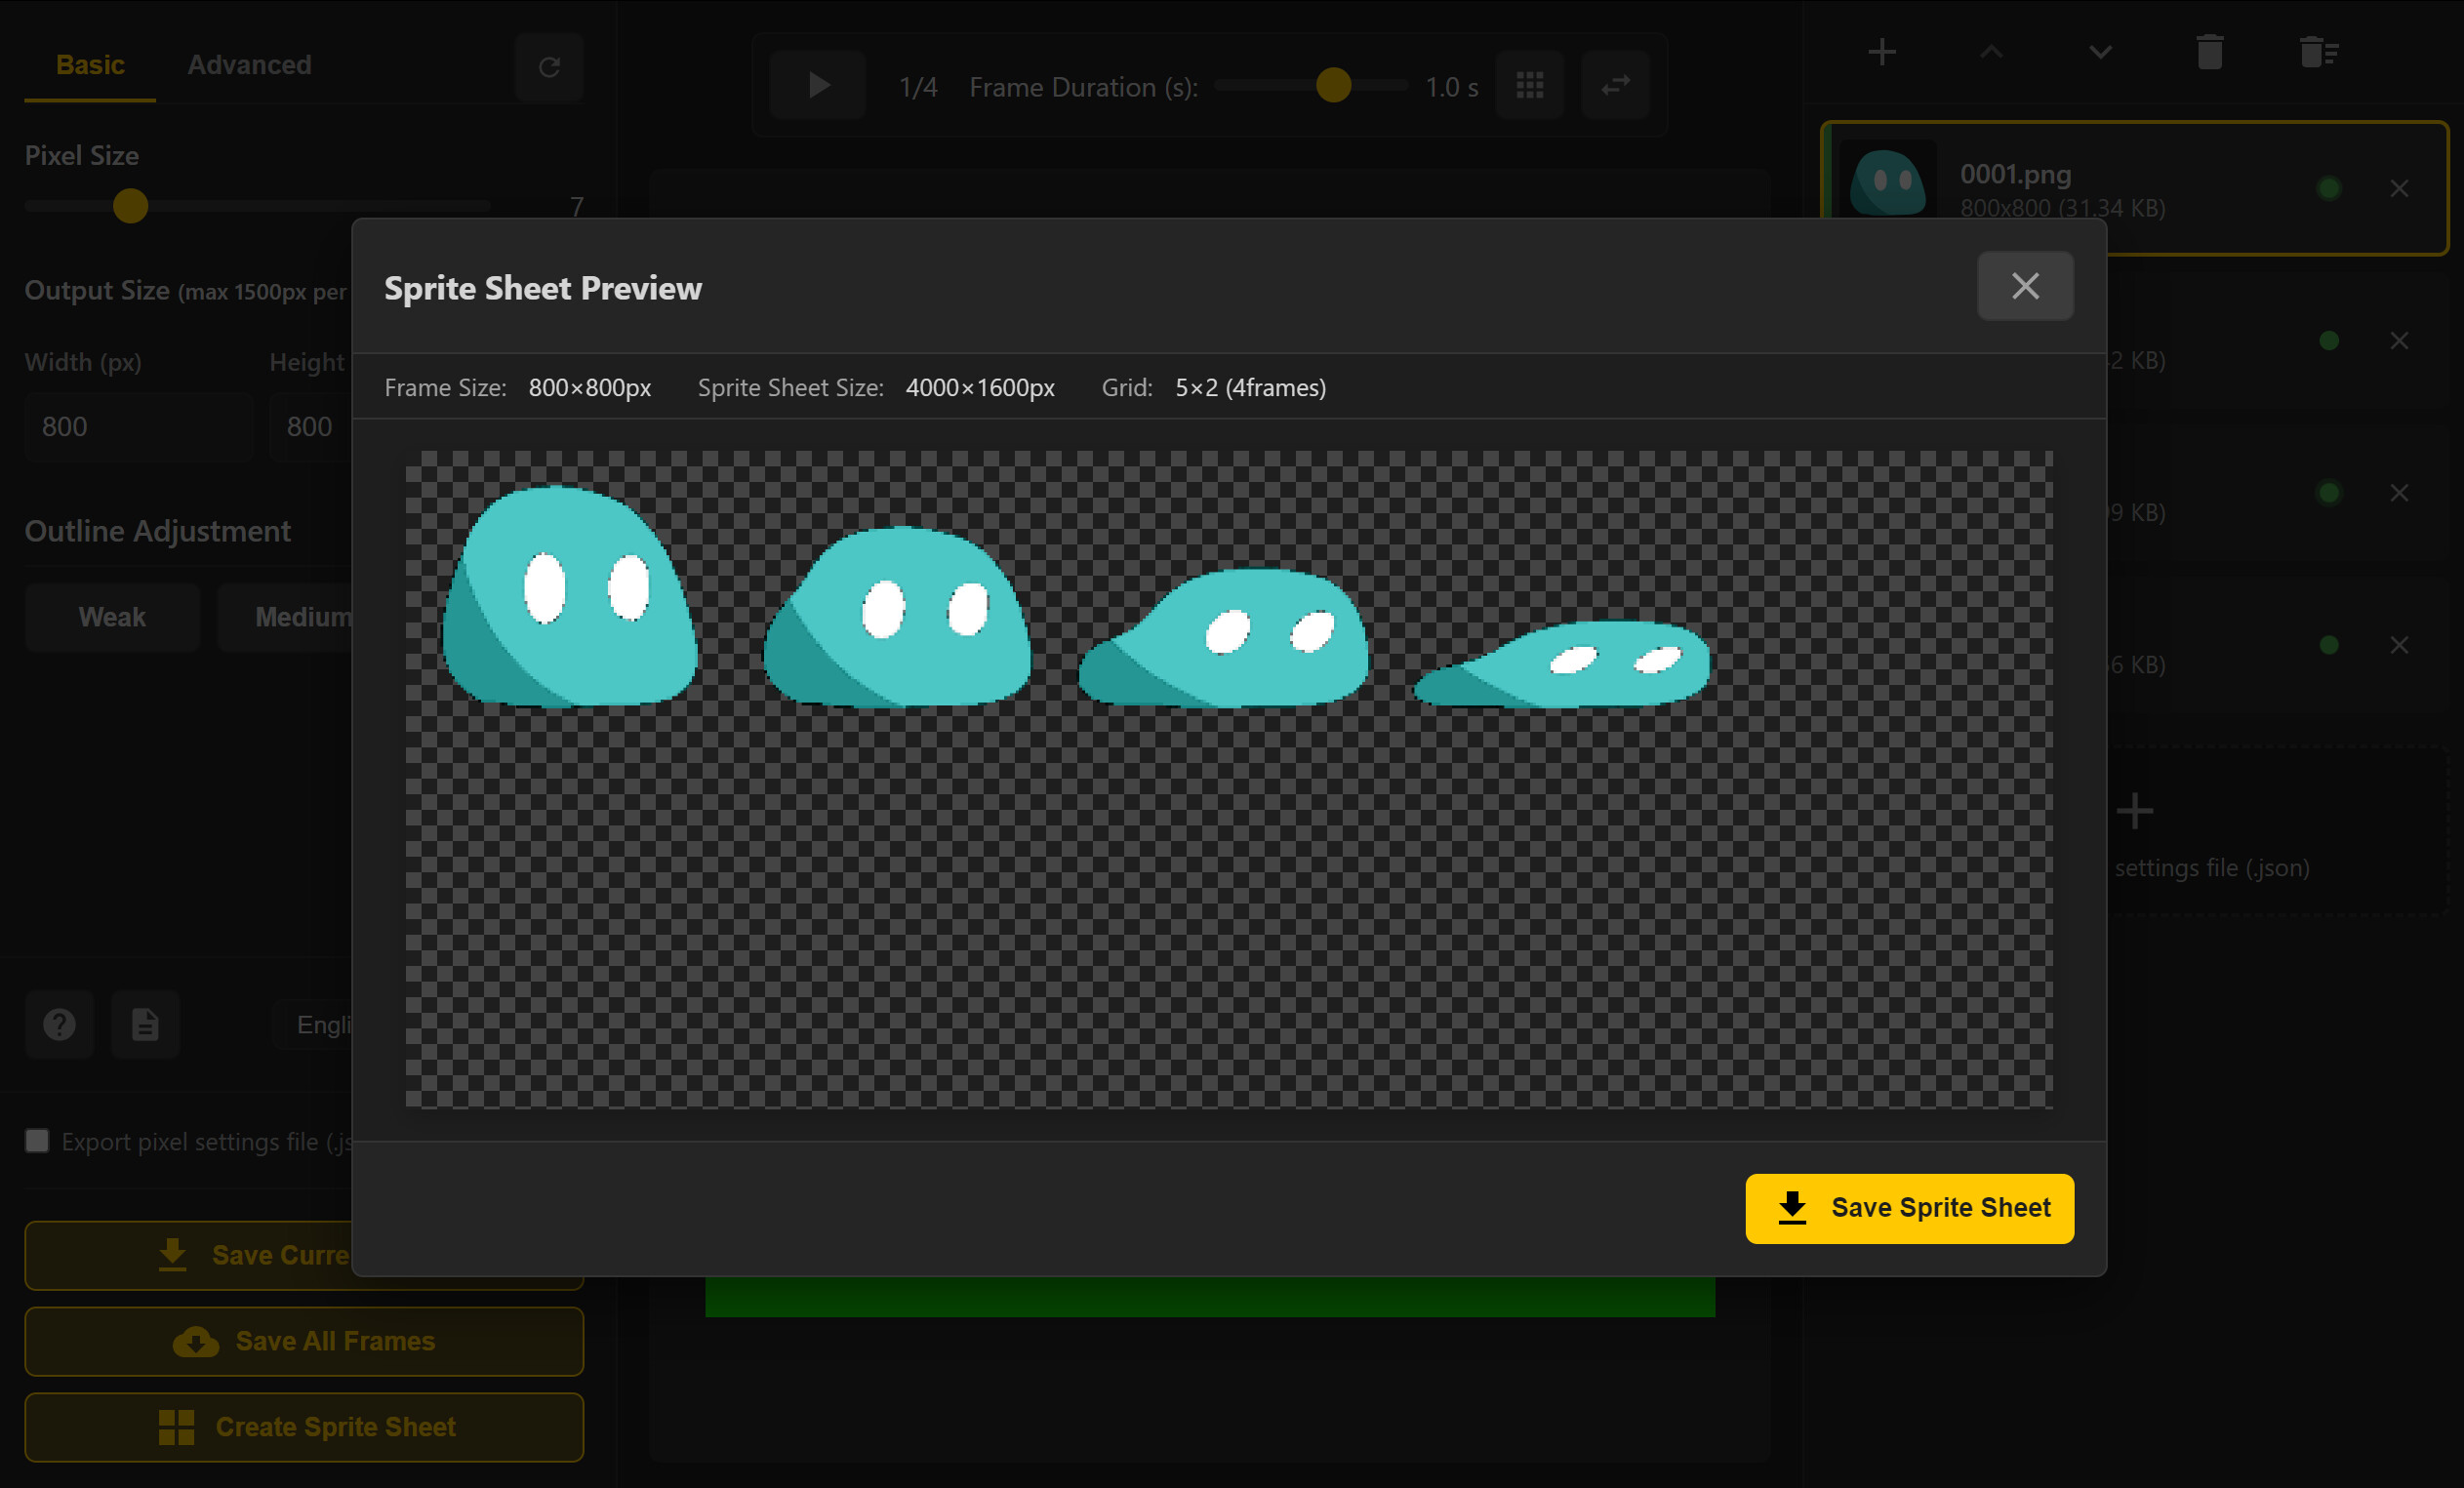This screenshot has height=1488, width=2464.
Task: Enable Export pixel settings file checkbox
Action: (37, 1141)
